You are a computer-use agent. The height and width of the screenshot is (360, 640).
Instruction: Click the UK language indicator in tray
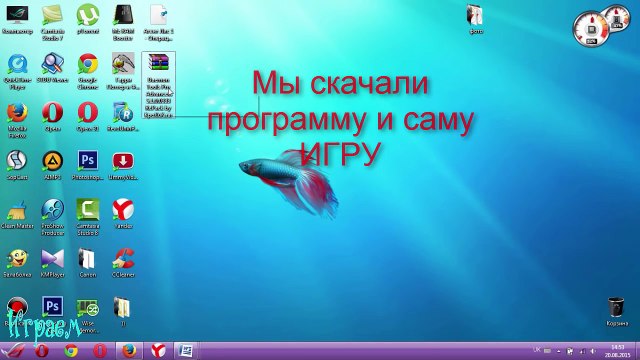[537, 350]
